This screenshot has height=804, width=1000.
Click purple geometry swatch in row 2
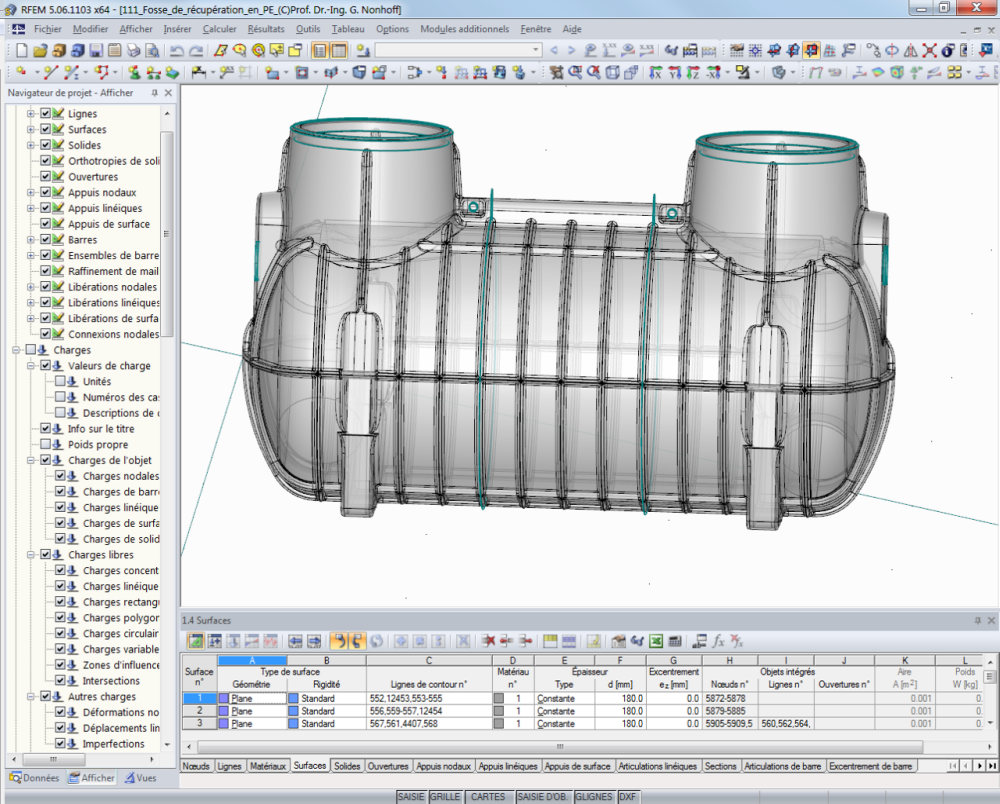224,711
